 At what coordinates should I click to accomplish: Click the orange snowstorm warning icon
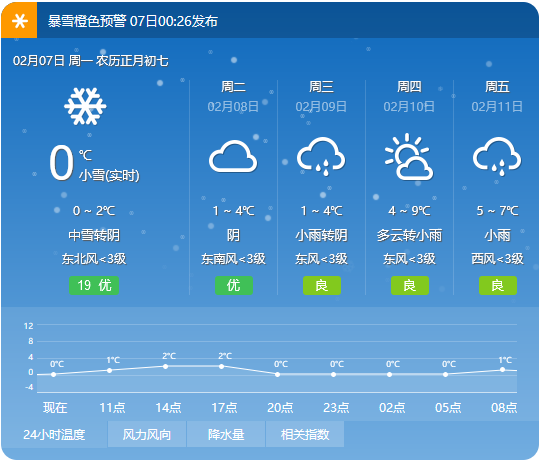19,21
